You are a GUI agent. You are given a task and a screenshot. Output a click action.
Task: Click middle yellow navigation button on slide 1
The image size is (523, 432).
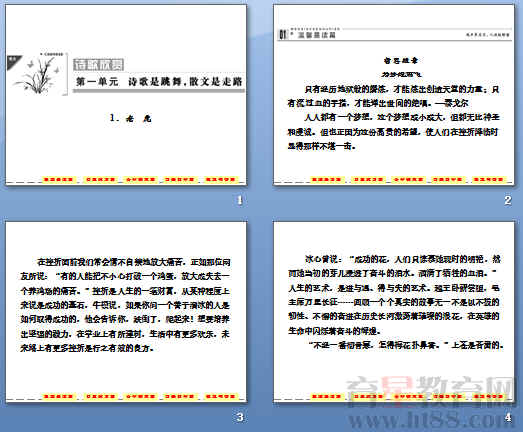pyautogui.click(x=140, y=179)
